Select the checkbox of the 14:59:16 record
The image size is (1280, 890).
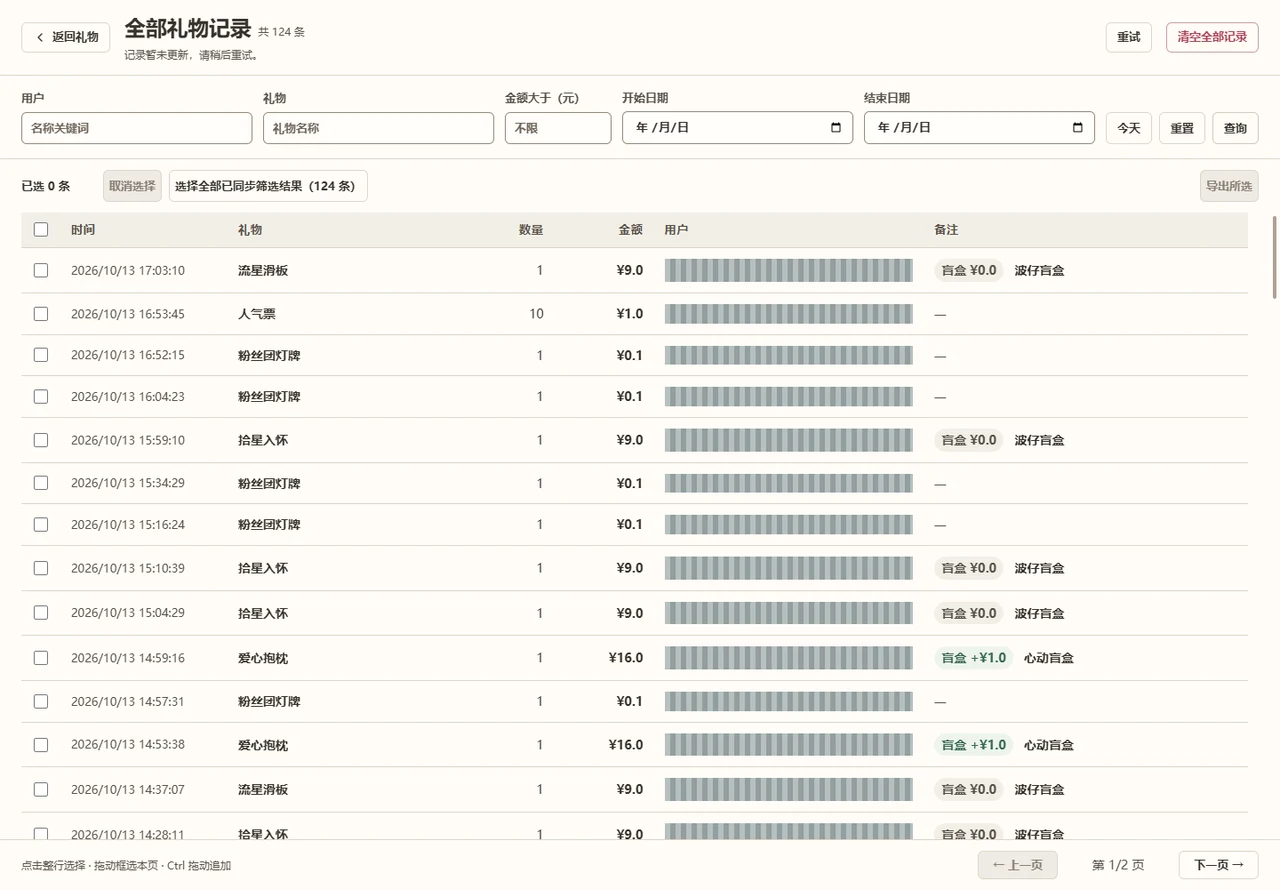point(41,658)
